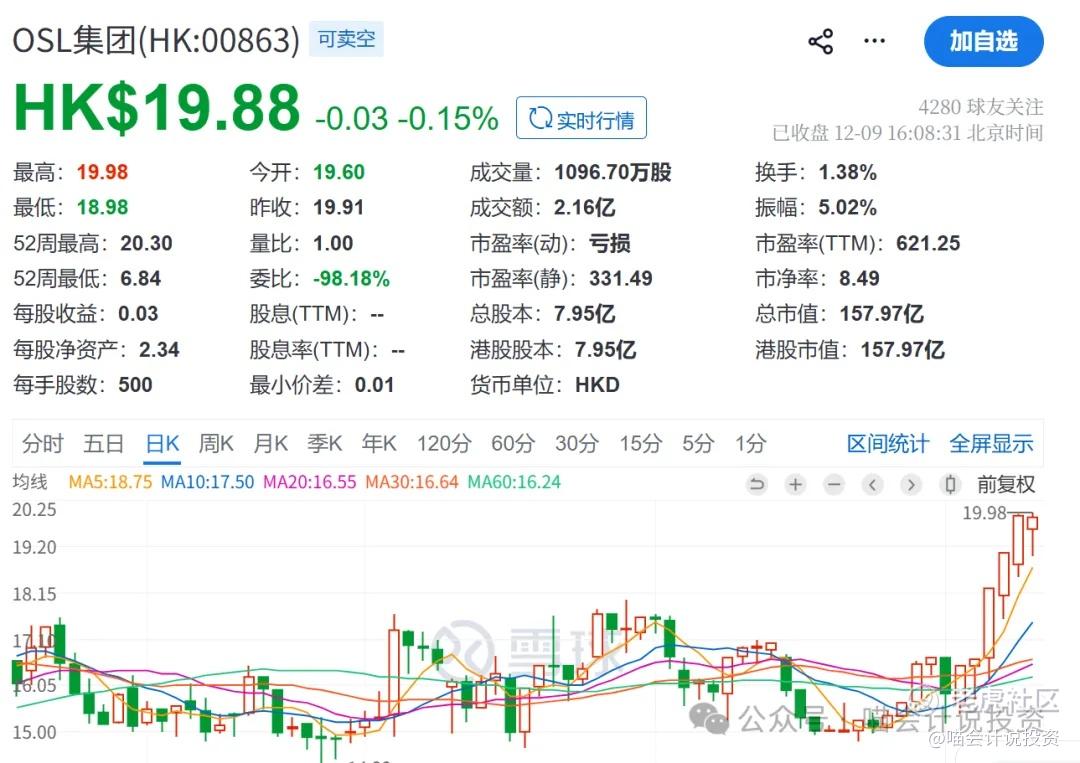Select the 1分 chart tab
The image size is (1080, 763).
751,443
